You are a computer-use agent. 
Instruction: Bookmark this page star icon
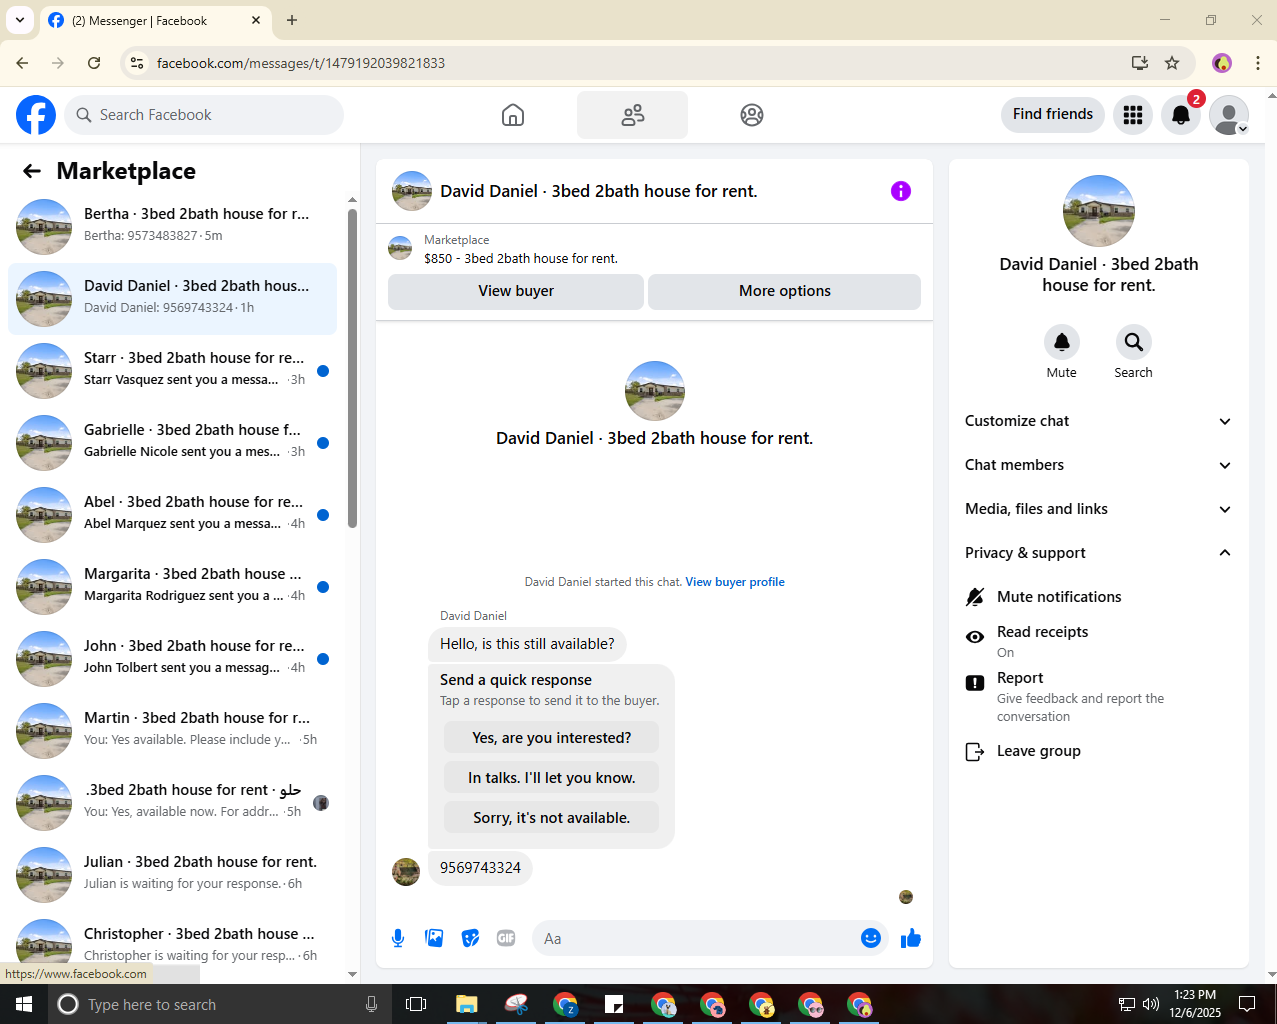click(1172, 63)
